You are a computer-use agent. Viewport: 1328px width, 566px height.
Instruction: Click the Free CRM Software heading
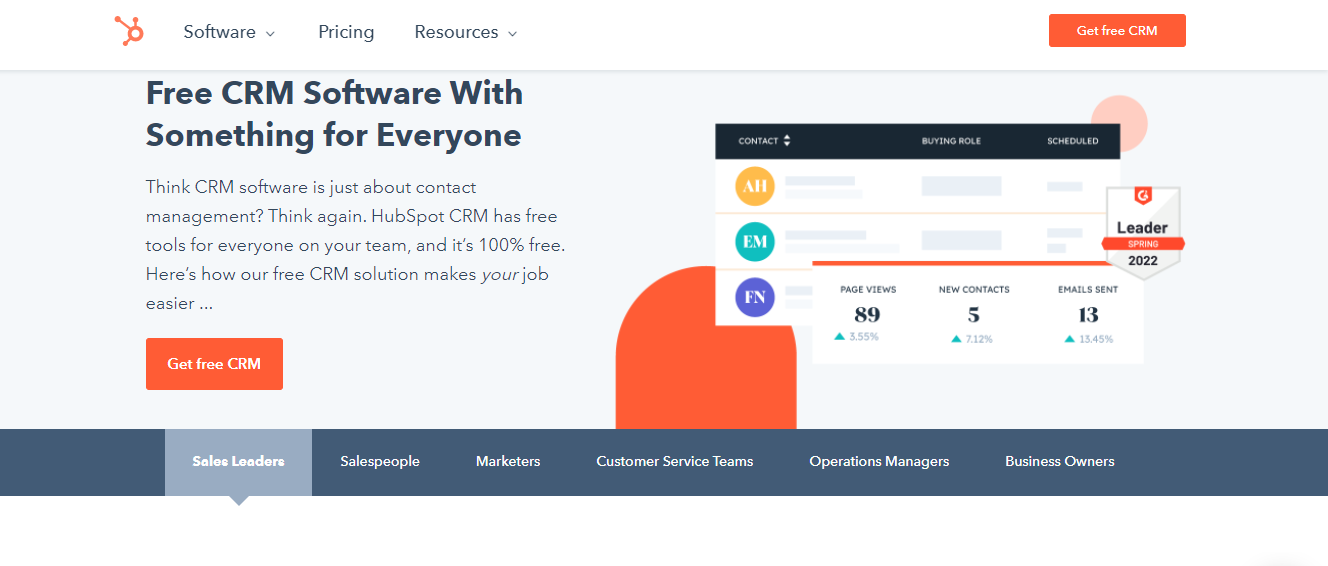[x=334, y=114]
